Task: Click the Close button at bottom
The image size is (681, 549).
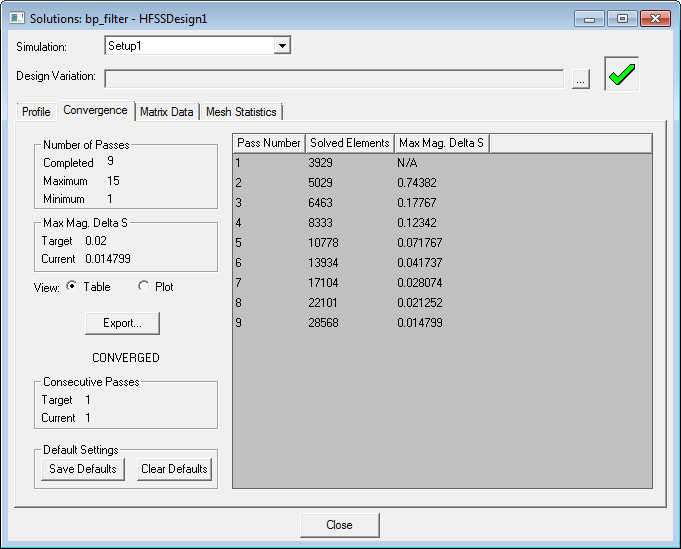Action: pyautogui.click(x=339, y=525)
